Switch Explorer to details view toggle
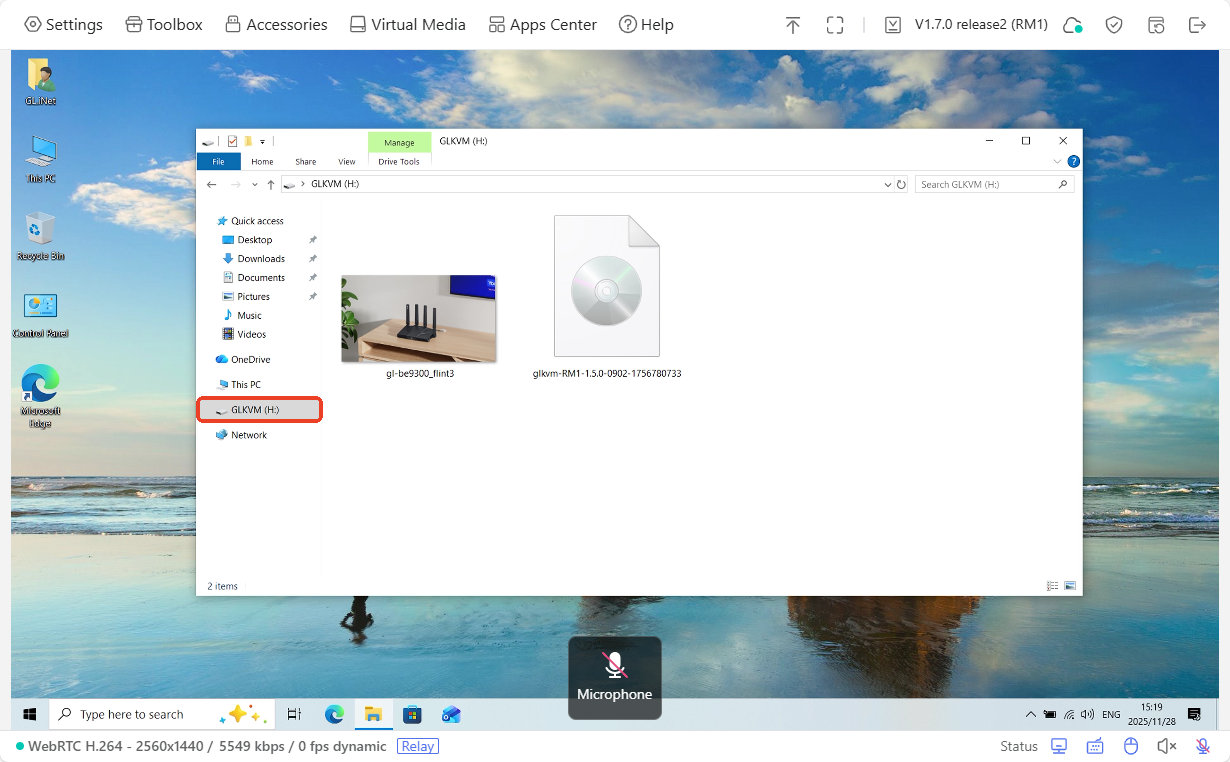Screen dimensions: 1230x762 pos(1052,585)
